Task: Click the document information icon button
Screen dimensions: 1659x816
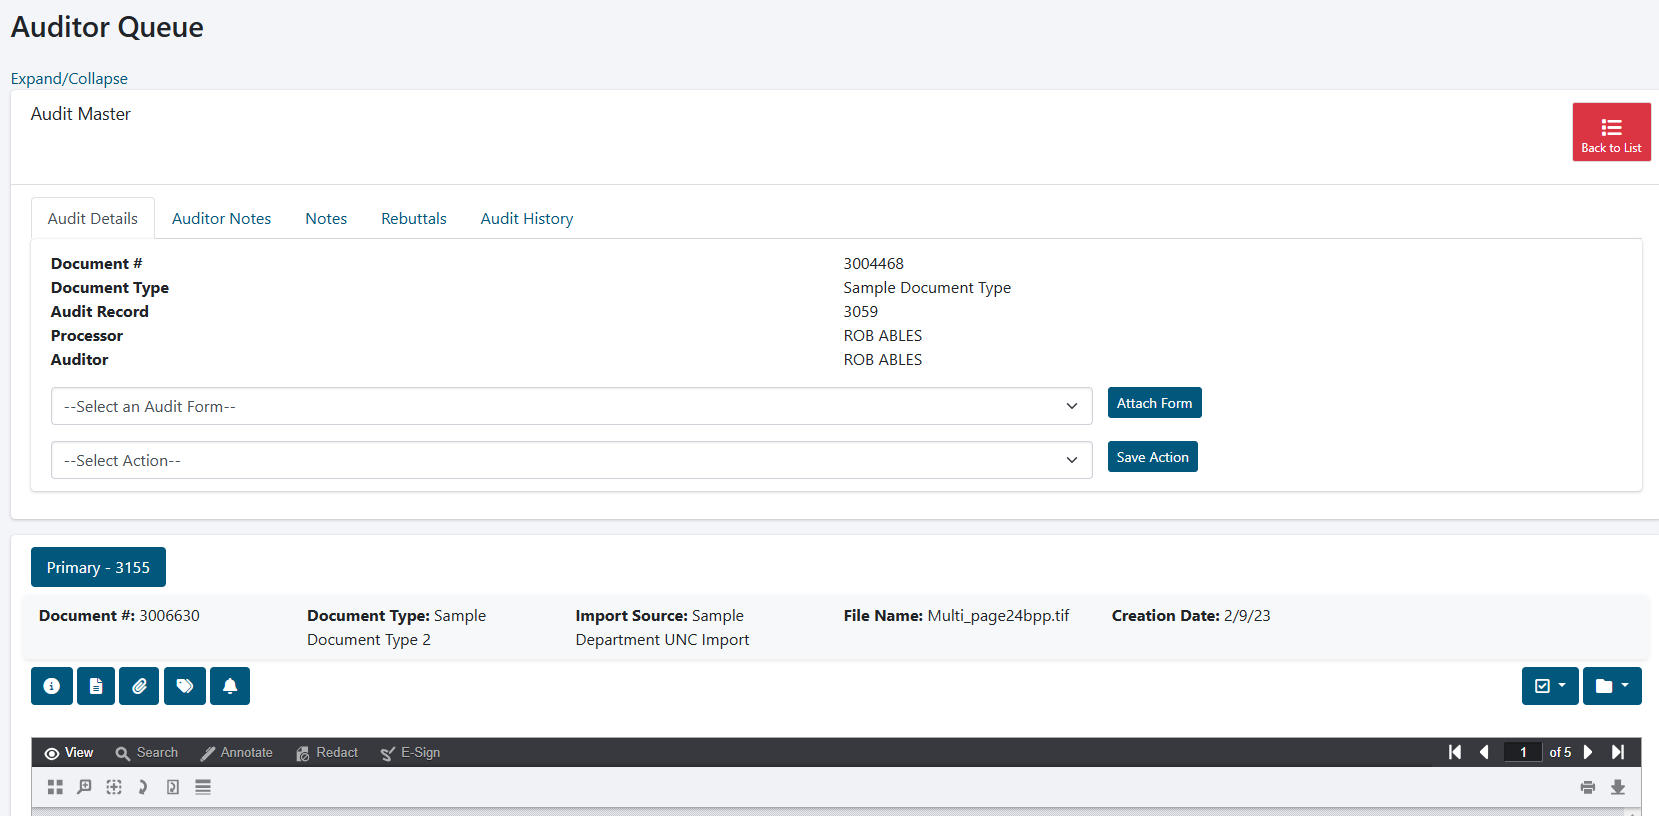Action: [x=52, y=686]
